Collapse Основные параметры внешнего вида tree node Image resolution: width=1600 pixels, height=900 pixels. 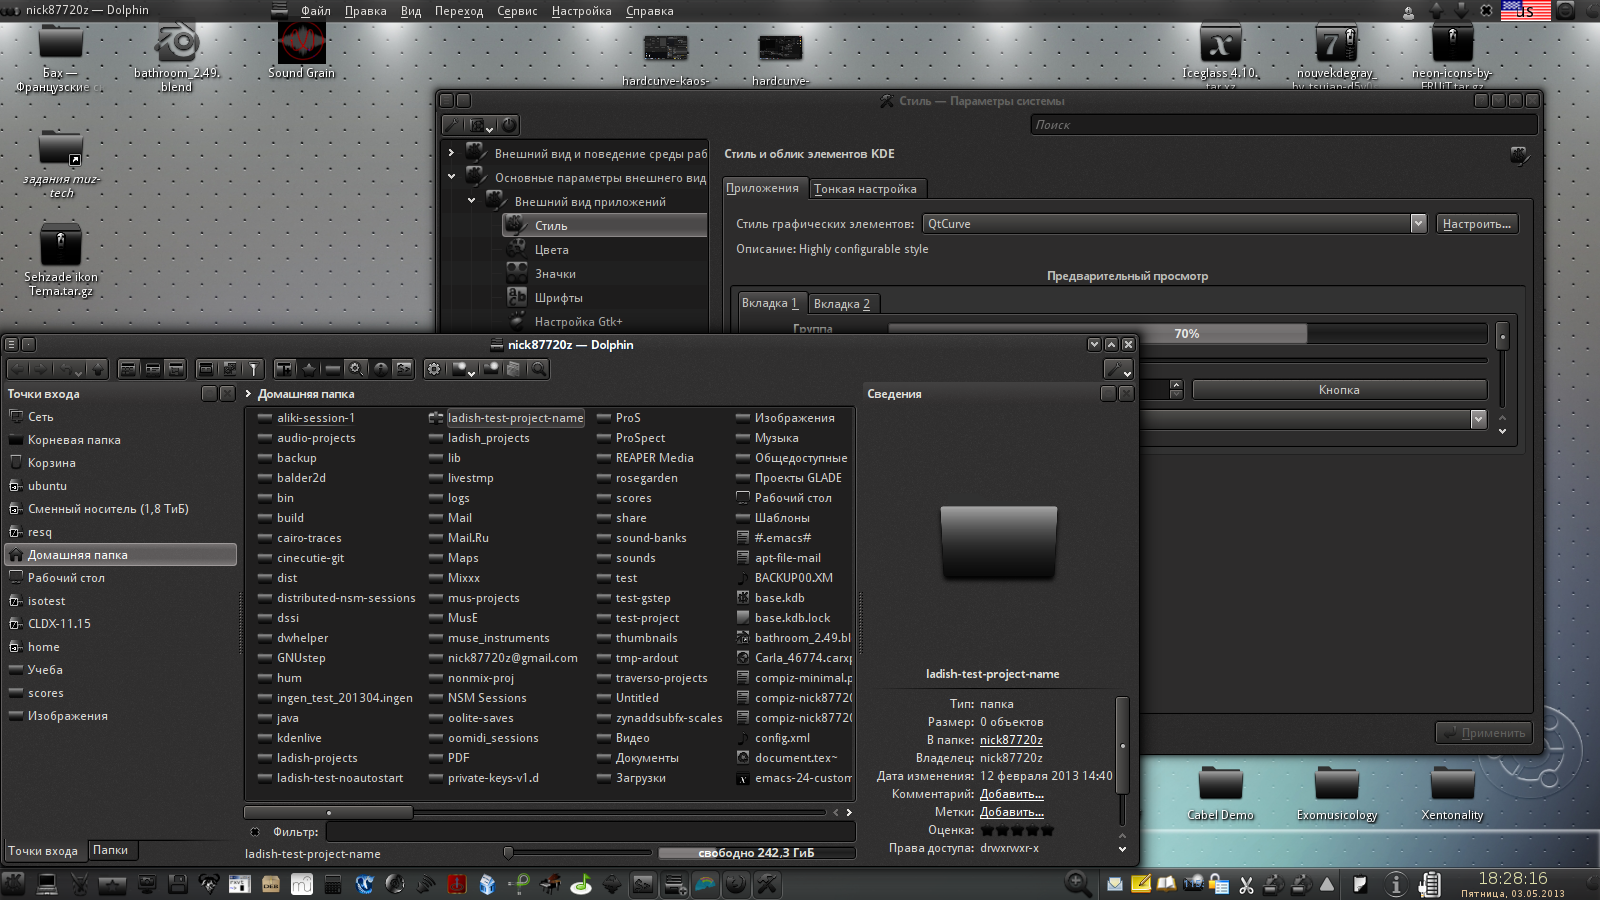pos(451,177)
